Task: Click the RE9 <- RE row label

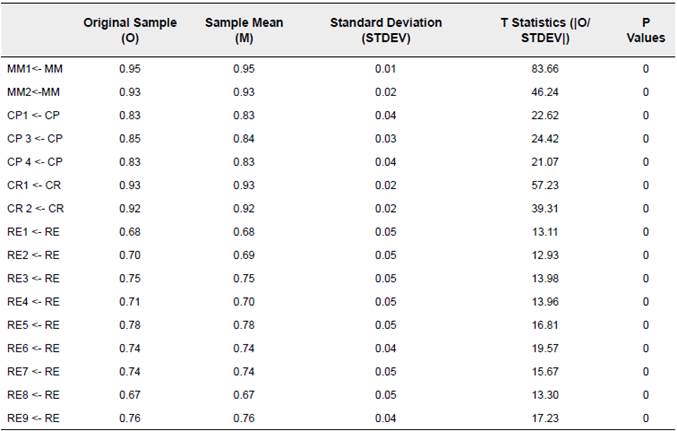Action: 33,417
